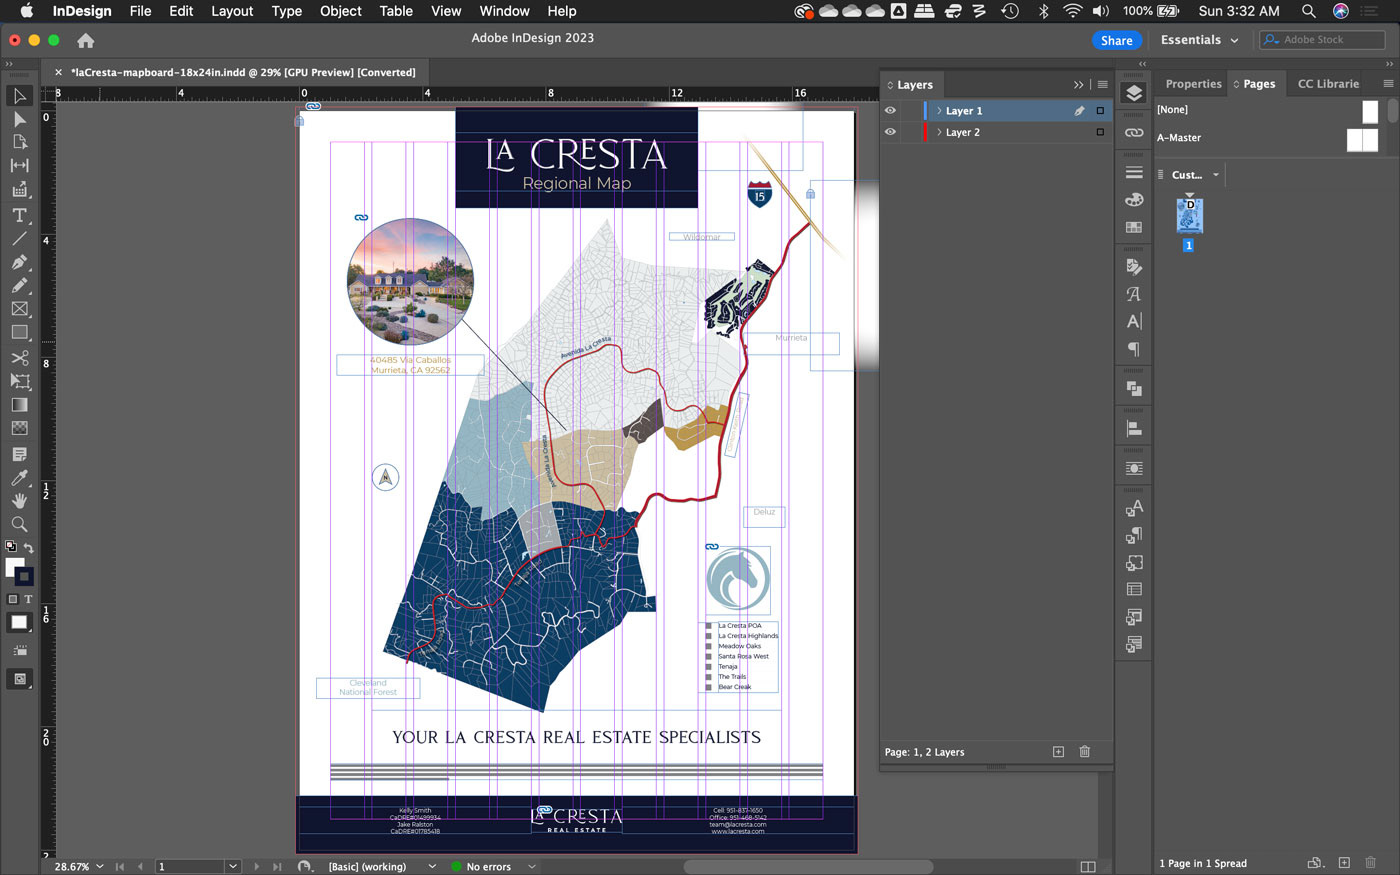
Task: Select the Line tool
Action: (19, 238)
